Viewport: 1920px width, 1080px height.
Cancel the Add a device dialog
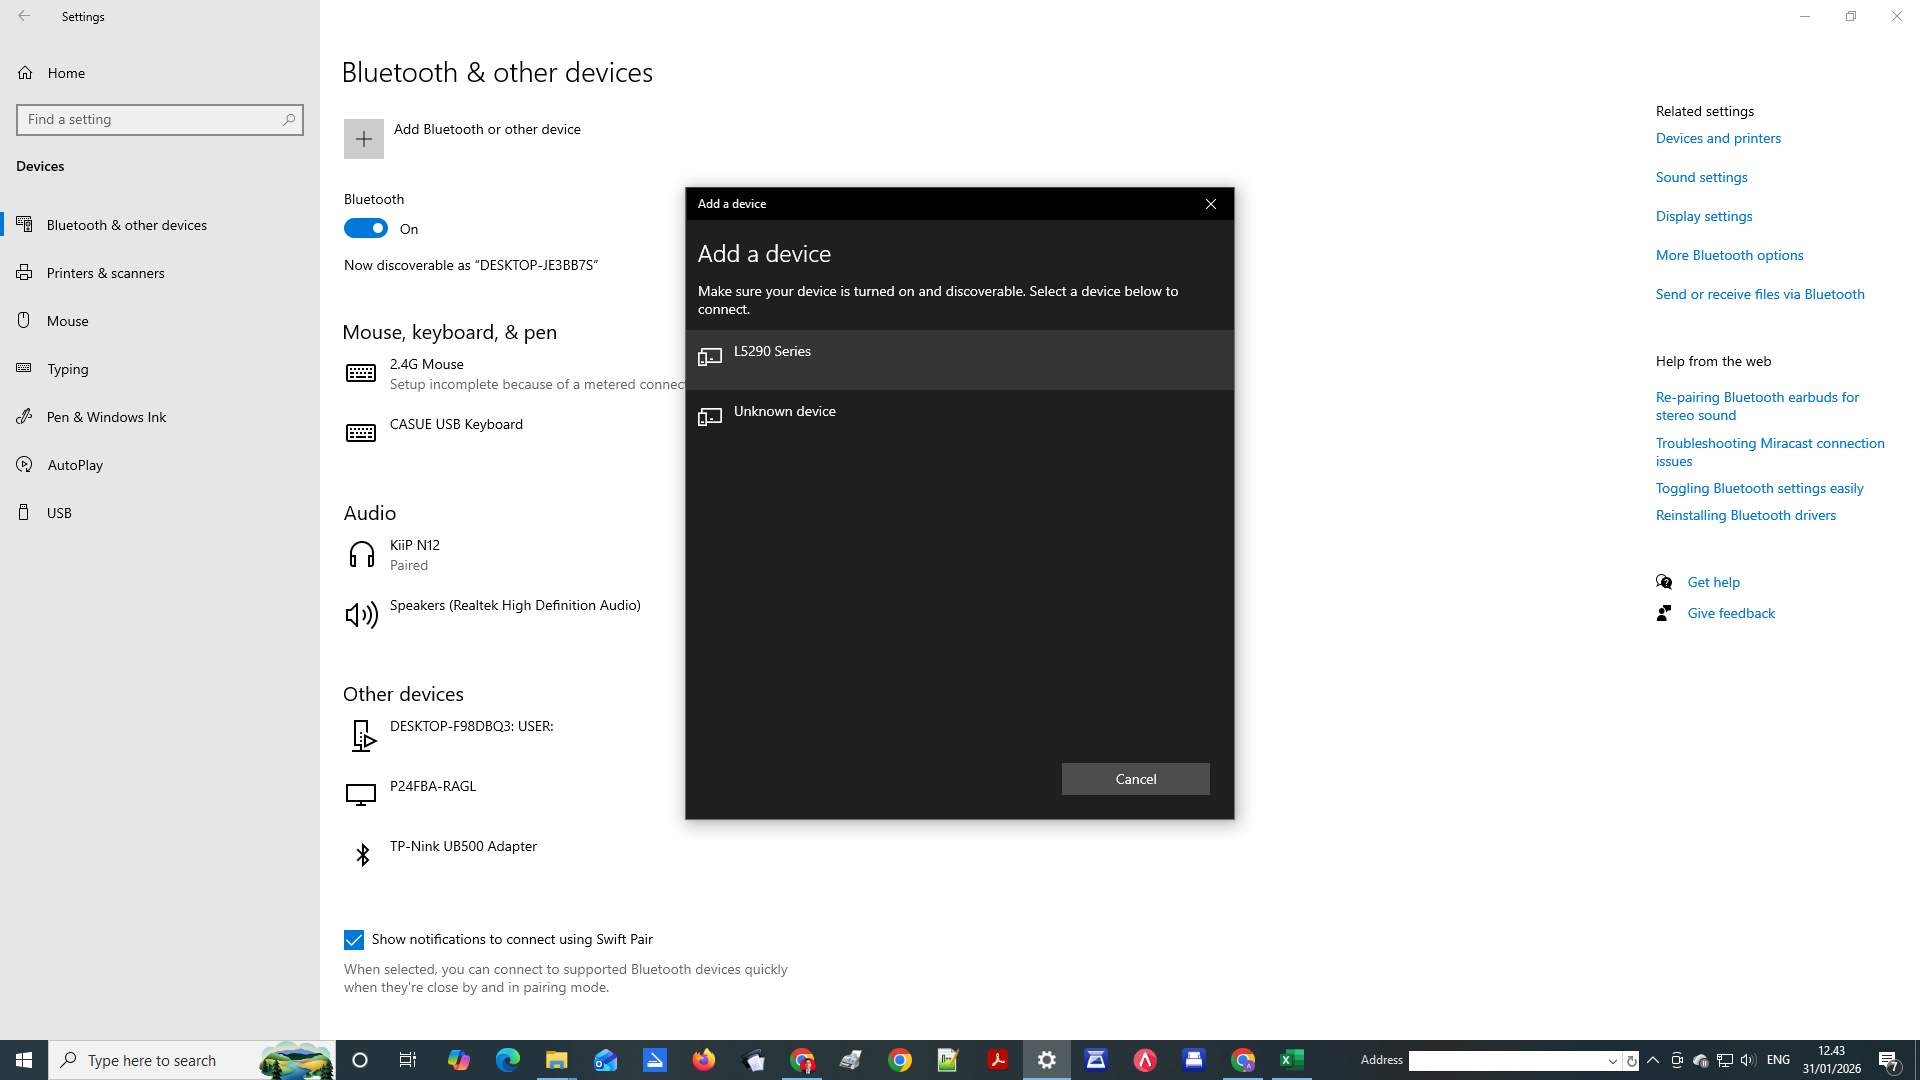click(x=1135, y=779)
